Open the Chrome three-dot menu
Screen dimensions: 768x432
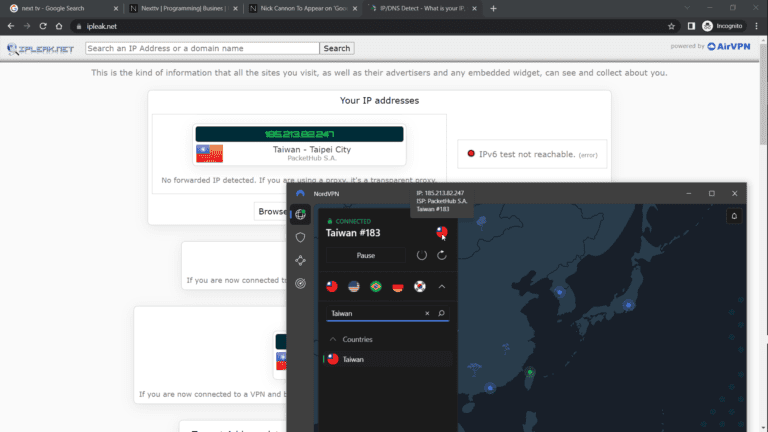pos(756,26)
